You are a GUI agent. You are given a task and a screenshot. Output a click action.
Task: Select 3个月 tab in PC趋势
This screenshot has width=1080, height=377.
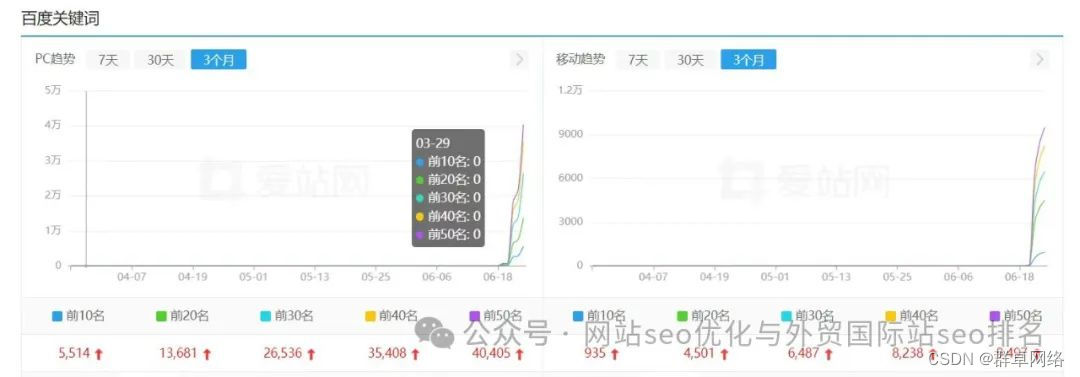[218, 60]
